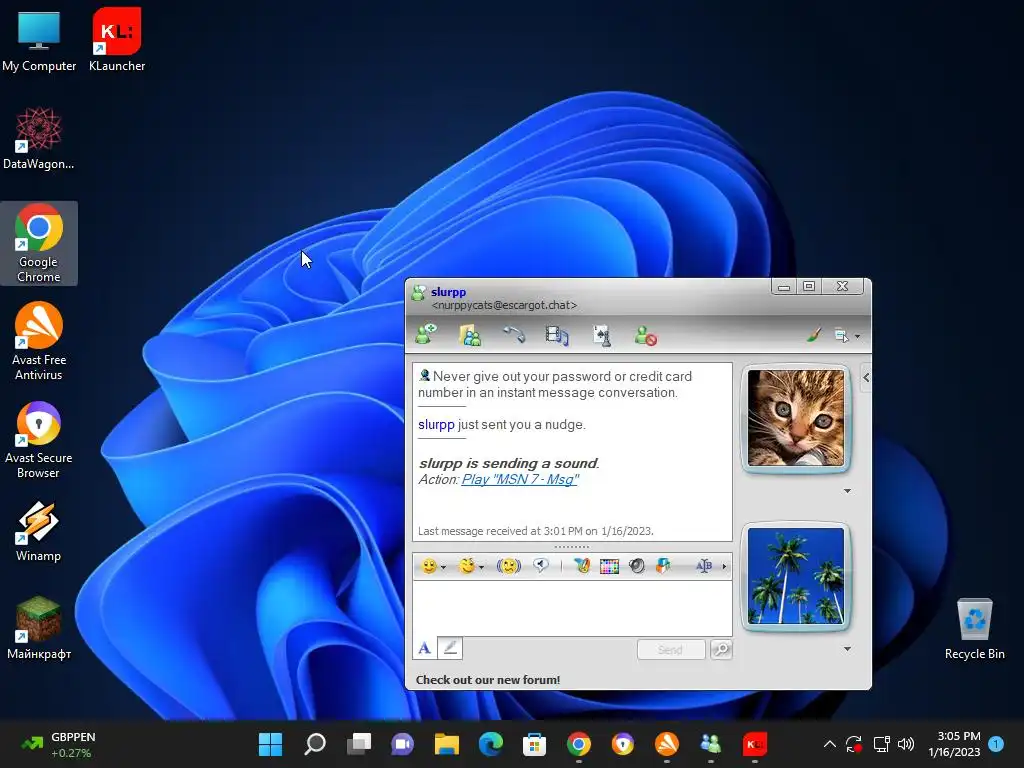Switch to KLauncher on the taskbar
Viewport: 1024px width, 768px height.
tap(754, 744)
